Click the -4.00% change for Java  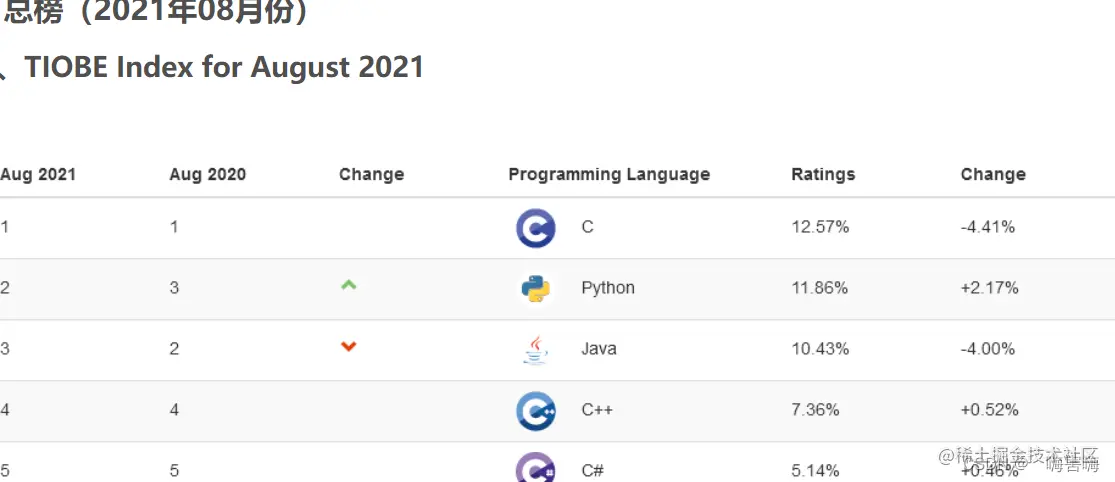[x=987, y=349]
